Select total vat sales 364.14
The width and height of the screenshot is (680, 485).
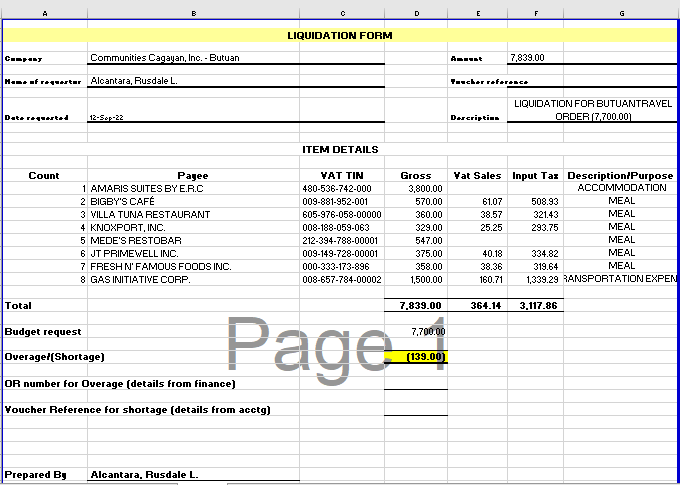(477, 306)
